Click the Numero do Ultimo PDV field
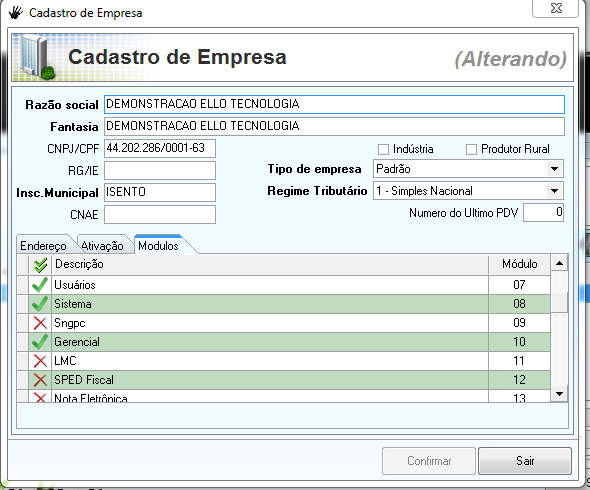Image resolution: width=590 pixels, height=490 pixels. pos(543,213)
